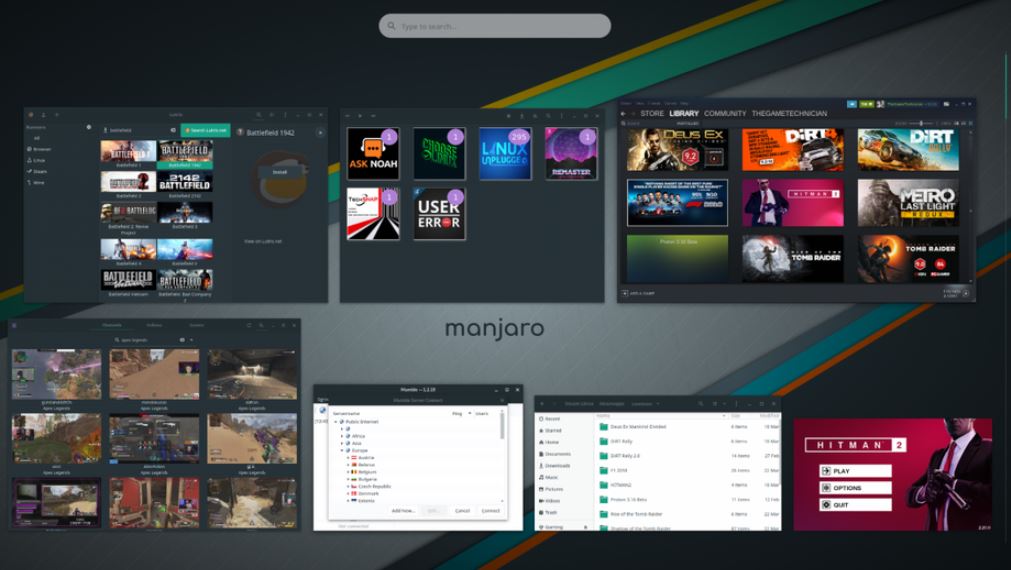Image resolution: width=1011 pixels, height=570 pixels.
Task: Click OPTIONS in Hitman 2 launcher
Action: pyautogui.click(x=856, y=488)
